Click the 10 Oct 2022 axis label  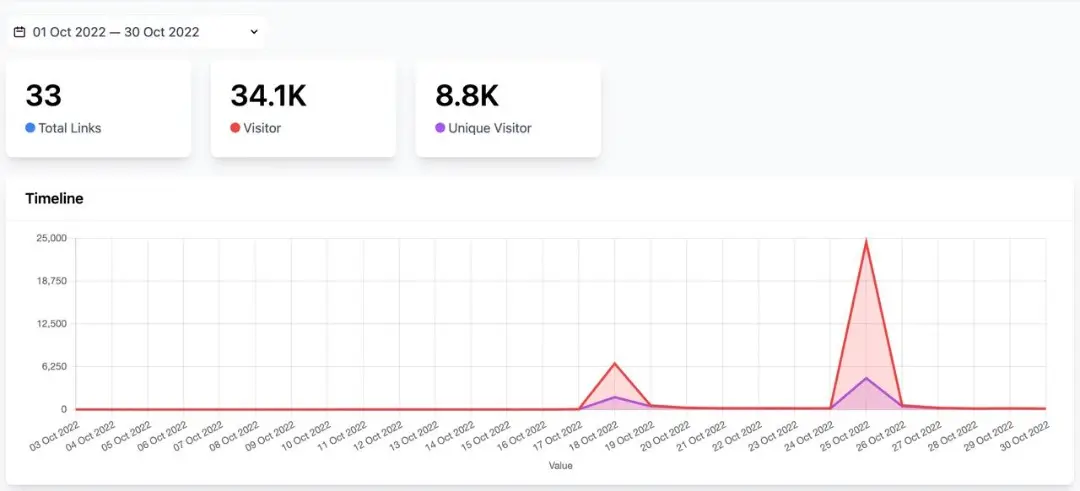coord(307,438)
